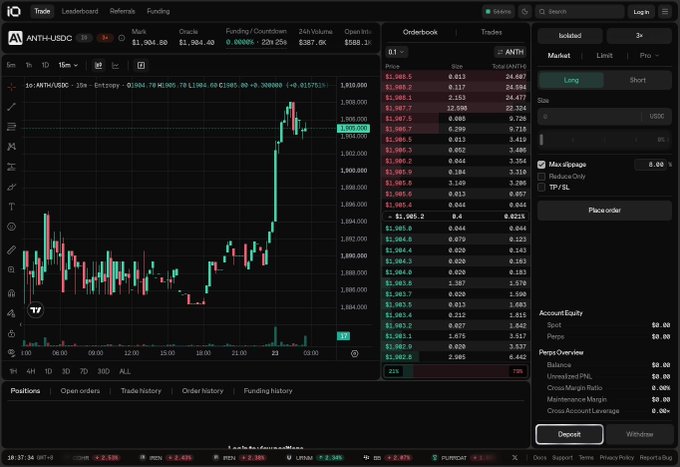Toggle the magnet mode icon
The width and height of the screenshot is (680, 467).
(12, 293)
